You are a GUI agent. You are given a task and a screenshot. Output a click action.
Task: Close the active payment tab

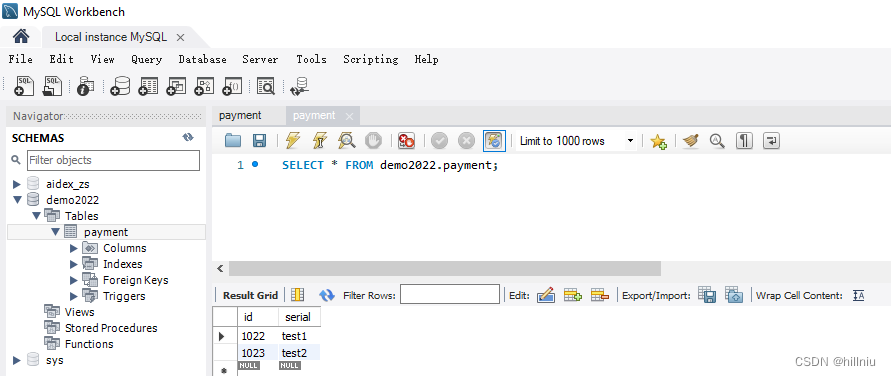coord(349,116)
